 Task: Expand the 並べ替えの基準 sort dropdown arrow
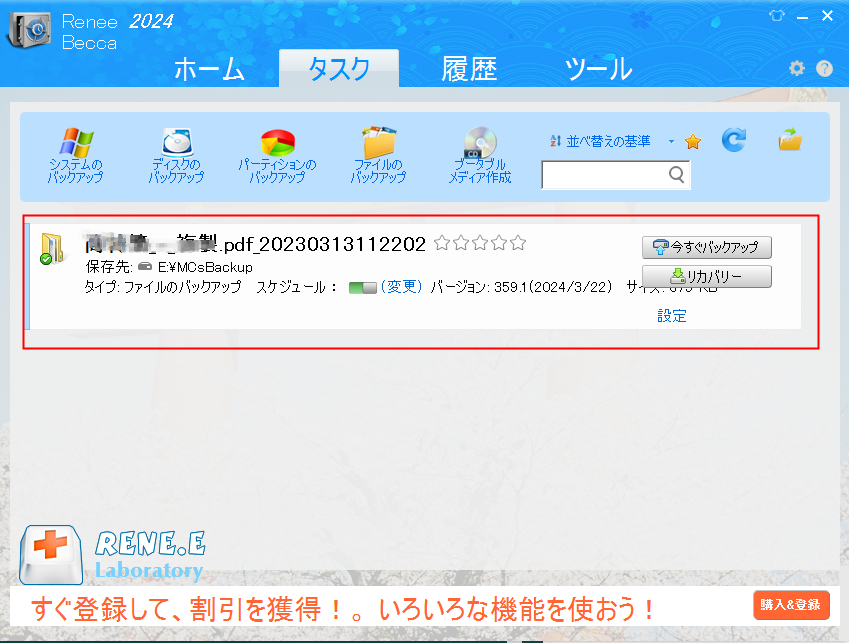671,142
